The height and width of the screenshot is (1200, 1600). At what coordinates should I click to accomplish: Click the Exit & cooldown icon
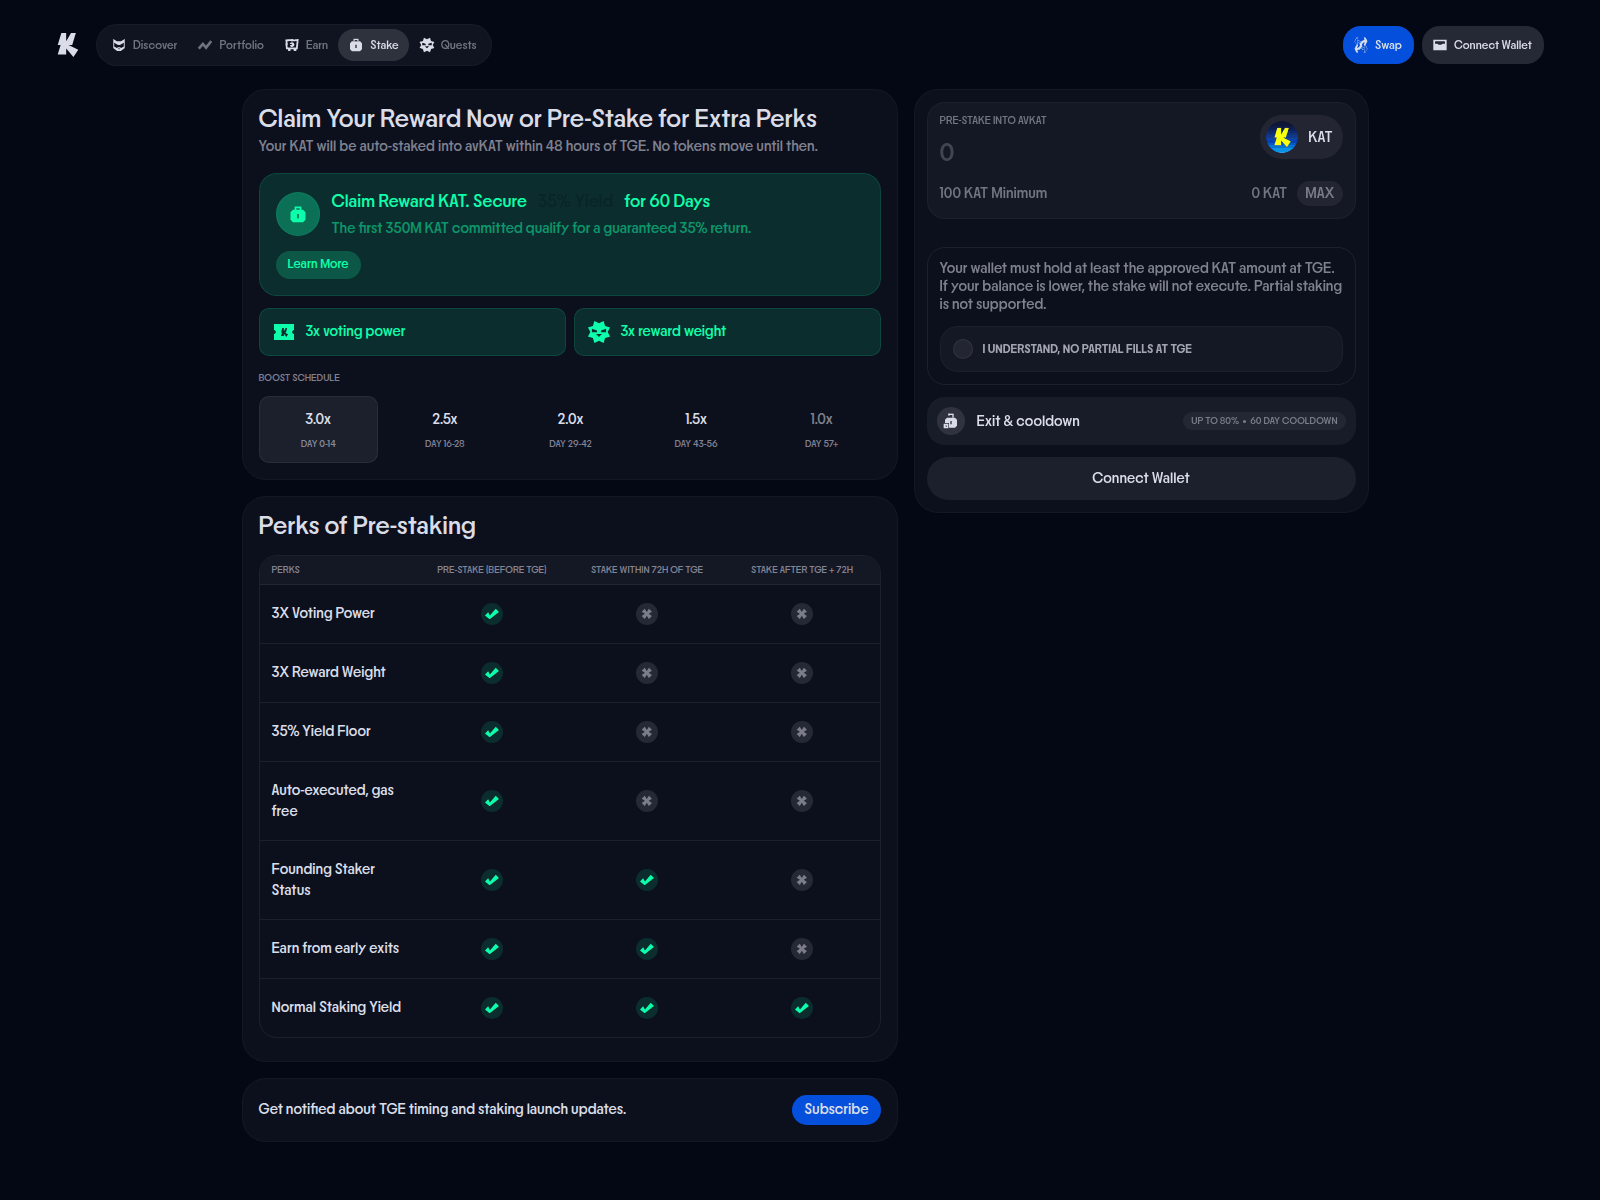[950, 421]
